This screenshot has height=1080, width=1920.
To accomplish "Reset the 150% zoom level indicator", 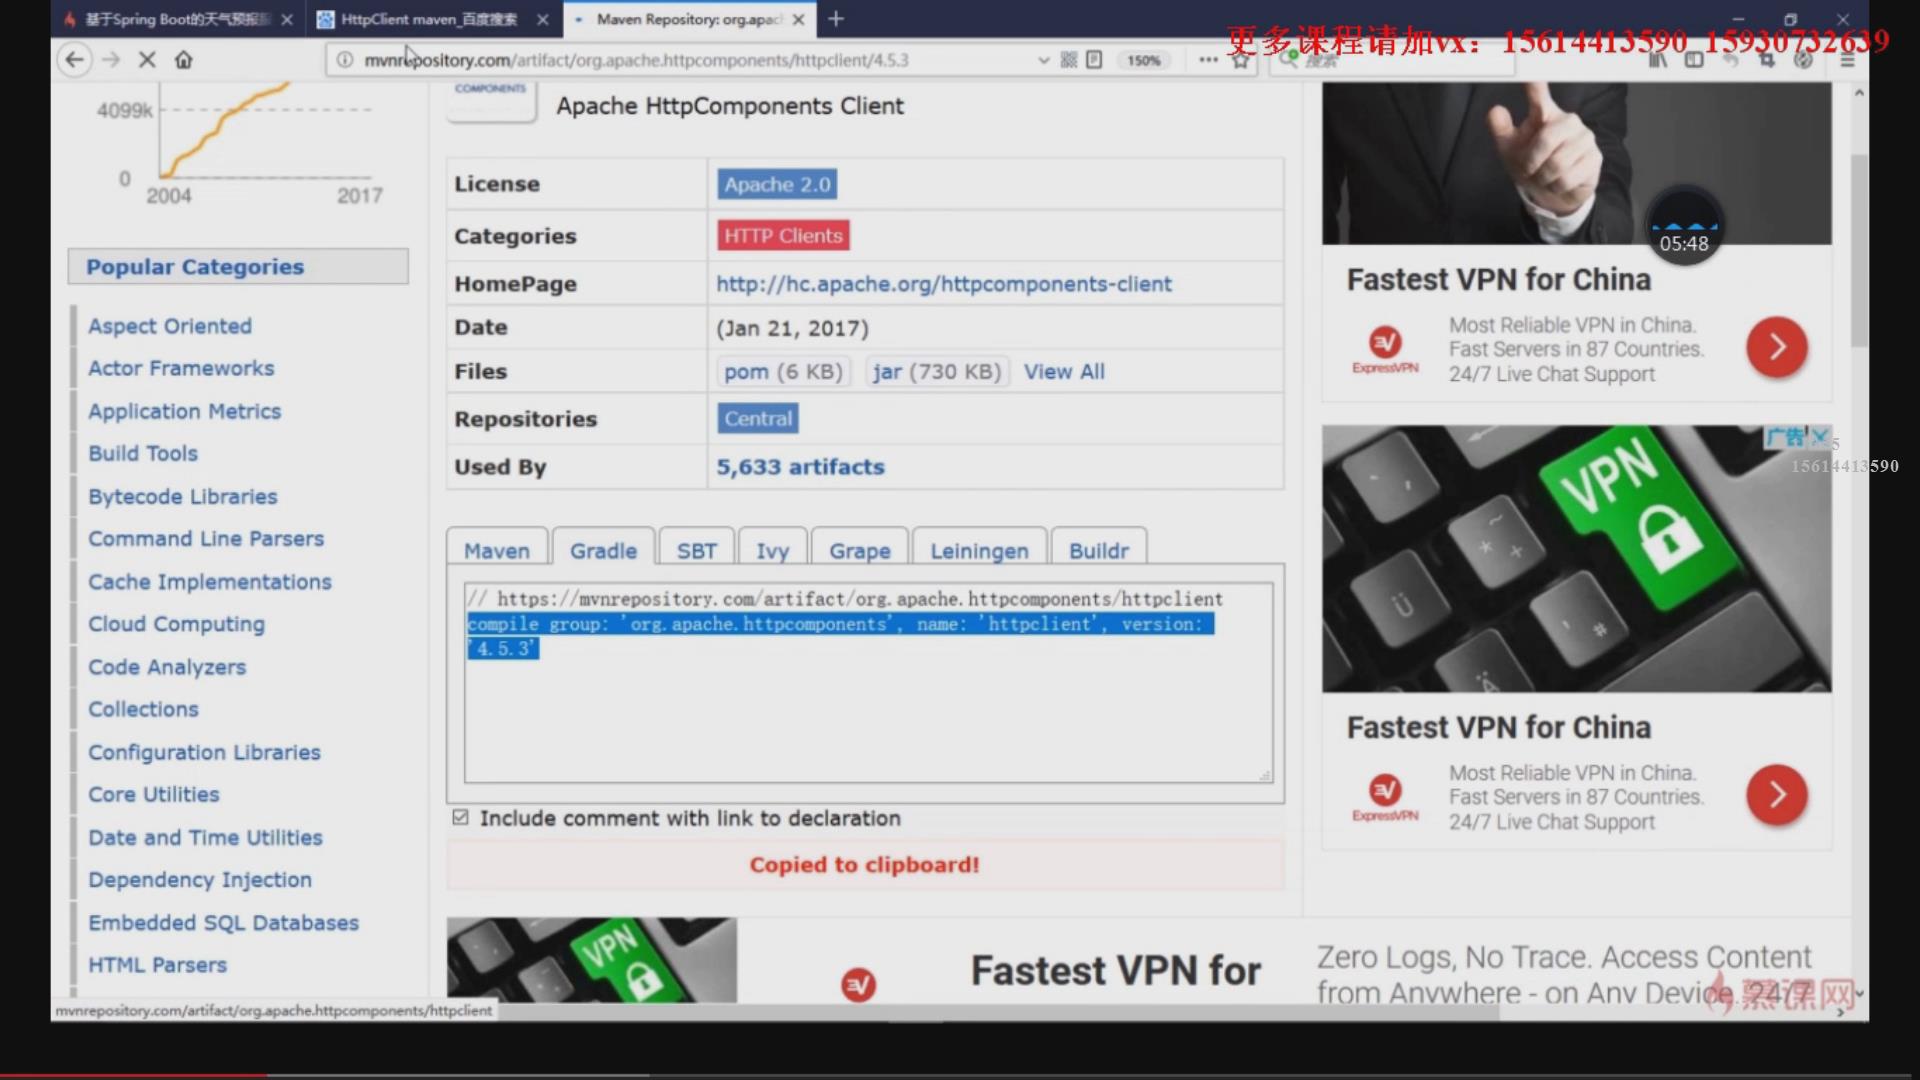I will (x=1143, y=60).
